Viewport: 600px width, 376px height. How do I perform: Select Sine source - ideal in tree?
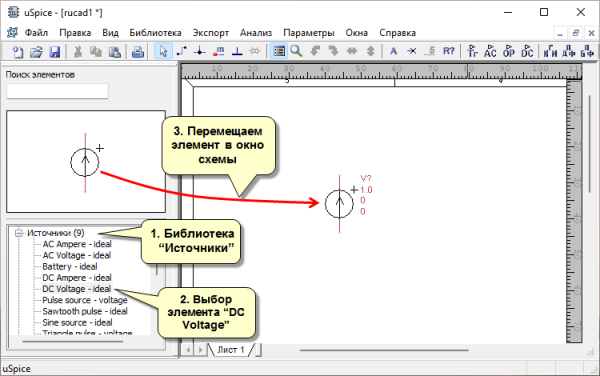coord(77,322)
